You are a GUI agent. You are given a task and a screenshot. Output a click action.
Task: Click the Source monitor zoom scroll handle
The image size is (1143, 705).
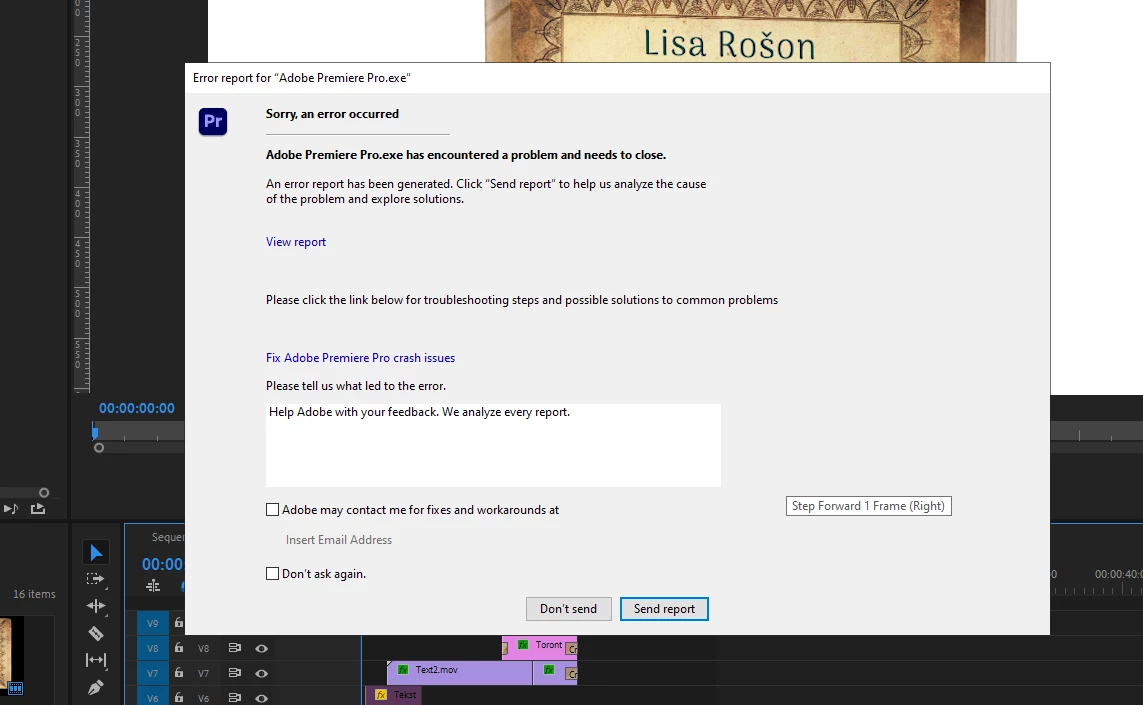tap(99, 448)
